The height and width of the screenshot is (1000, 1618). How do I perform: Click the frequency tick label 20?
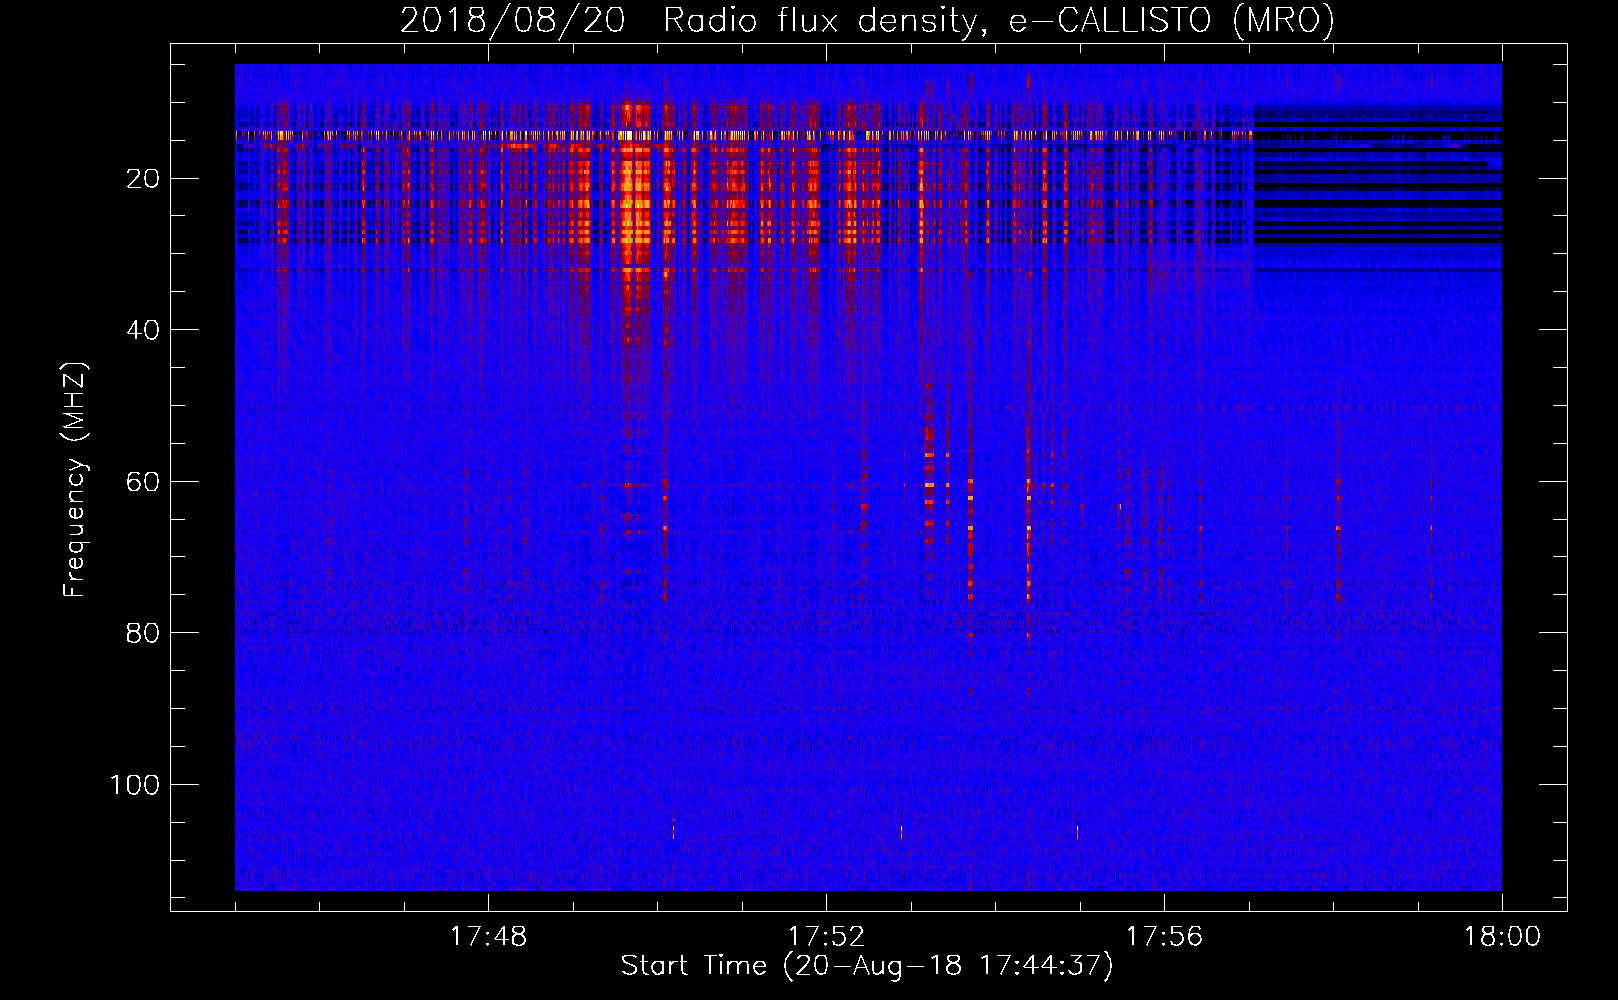click(143, 179)
